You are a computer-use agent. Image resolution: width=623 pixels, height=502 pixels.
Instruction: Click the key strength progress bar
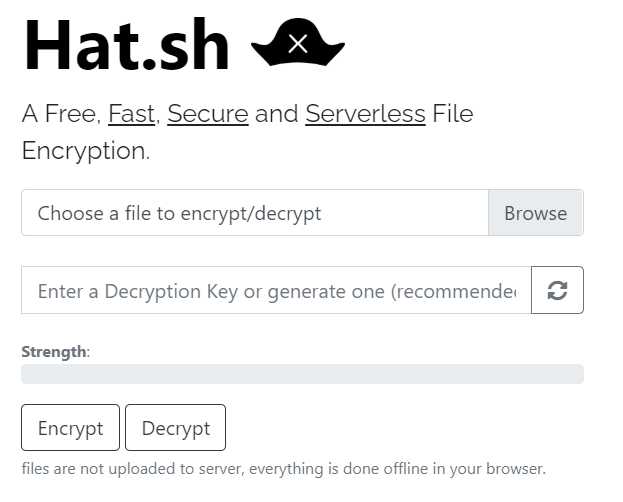[x=302, y=374]
